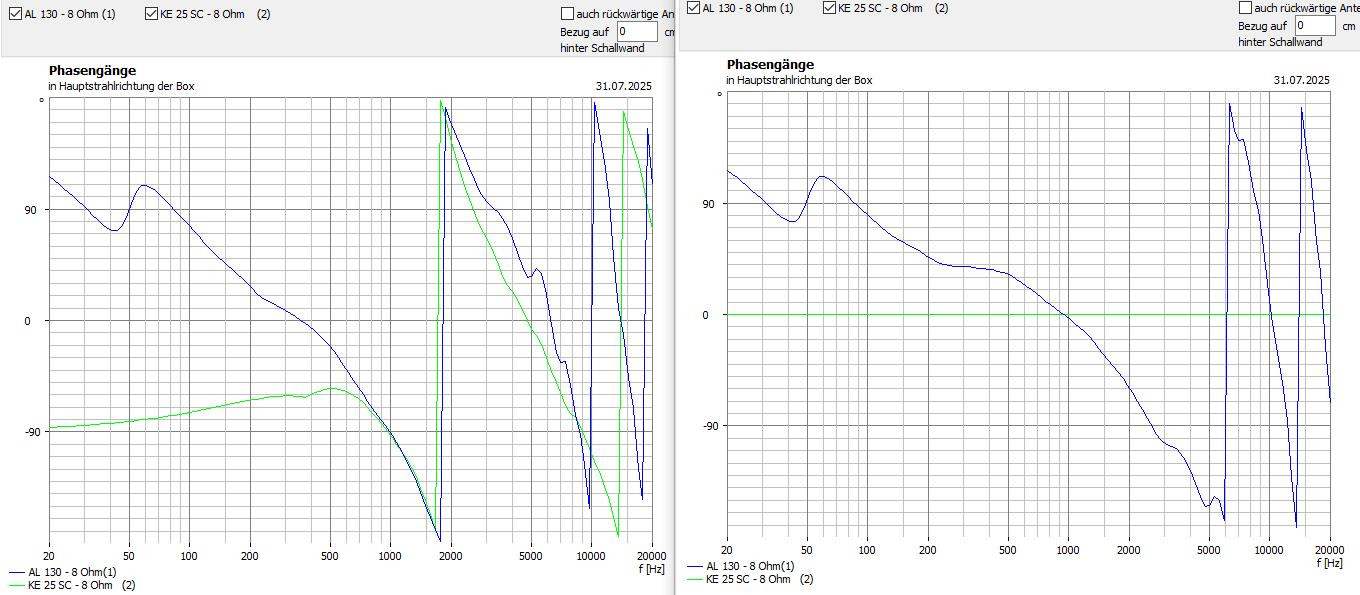Click the date 31.07.2025 in right window

pos(1302,80)
